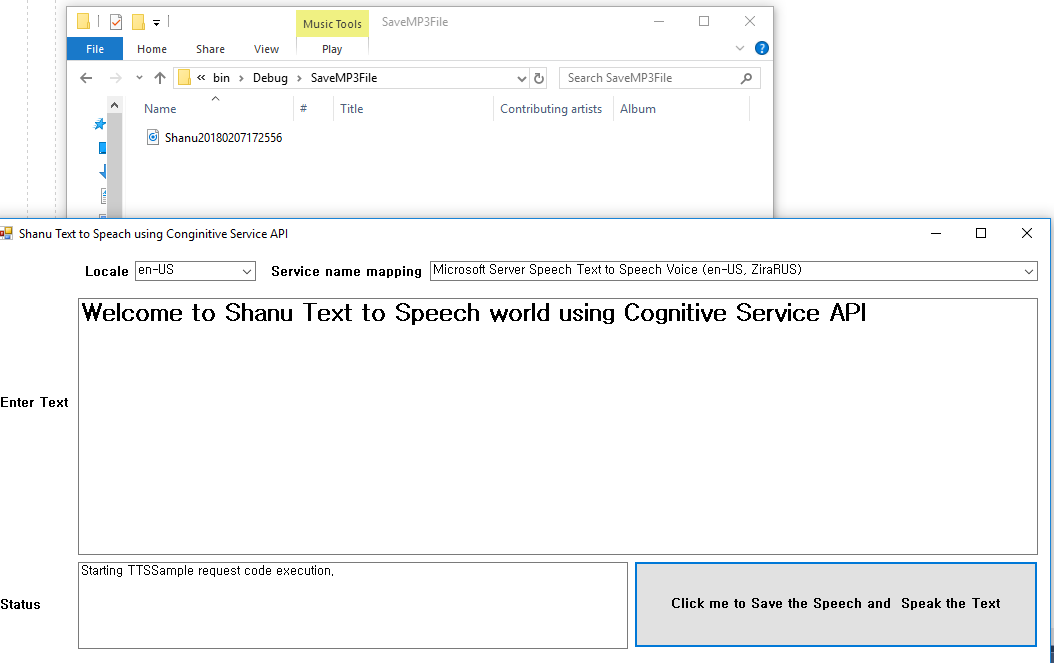Switch to the Home ribbon tab
This screenshot has width=1054, height=663.
point(152,49)
